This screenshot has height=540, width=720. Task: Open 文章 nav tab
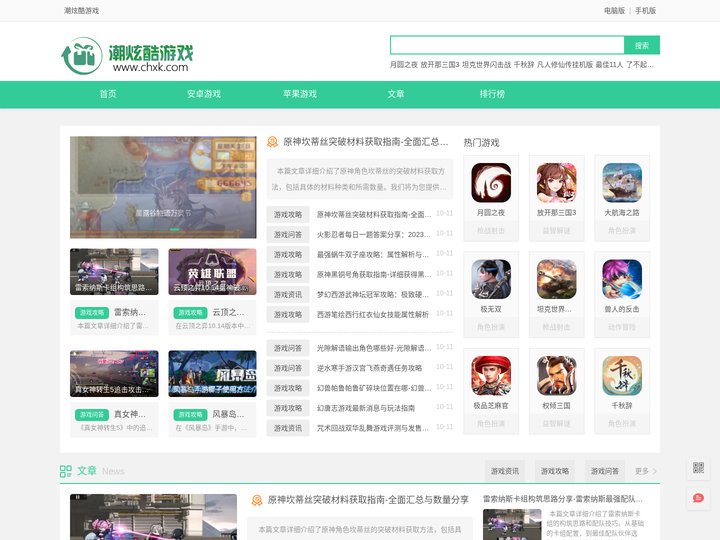(x=396, y=94)
